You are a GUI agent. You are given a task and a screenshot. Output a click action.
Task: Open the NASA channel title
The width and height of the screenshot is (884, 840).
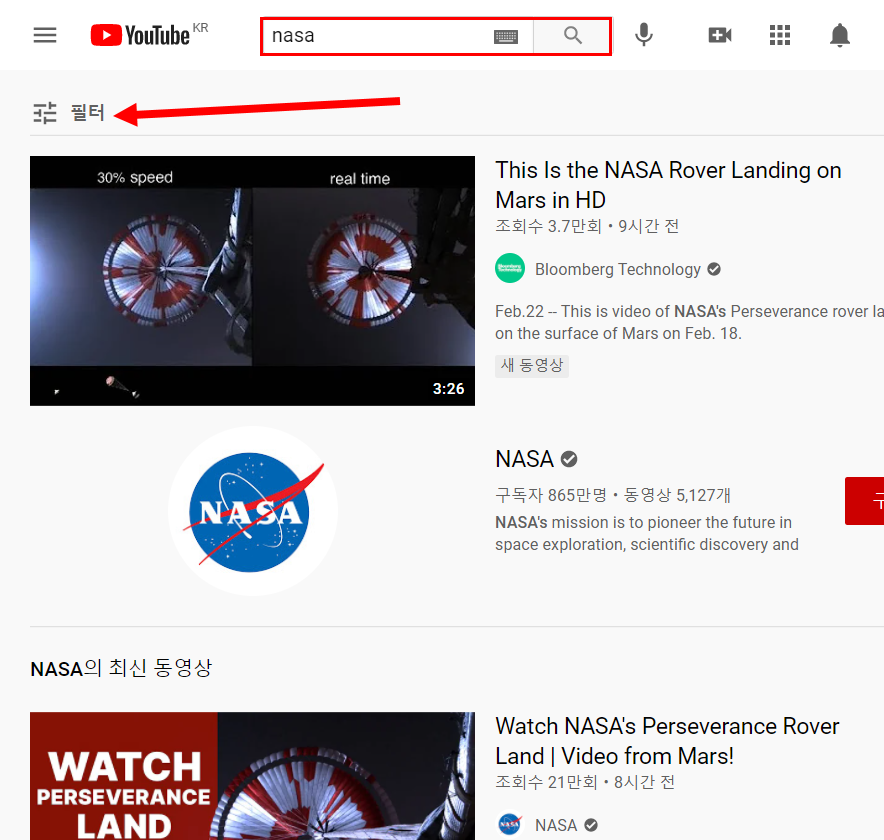click(x=524, y=459)
